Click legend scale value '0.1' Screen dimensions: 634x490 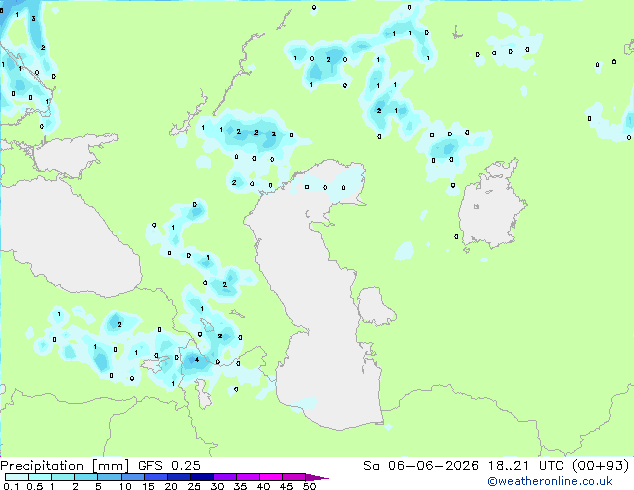11,486
